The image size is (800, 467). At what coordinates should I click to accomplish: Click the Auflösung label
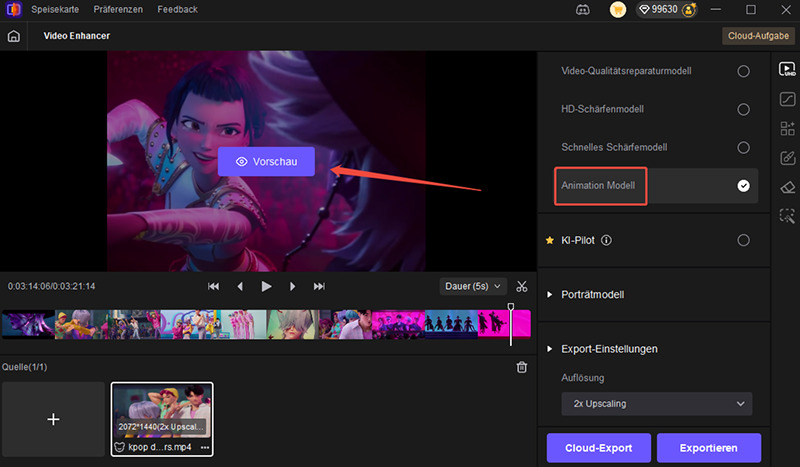coord(583,378)
